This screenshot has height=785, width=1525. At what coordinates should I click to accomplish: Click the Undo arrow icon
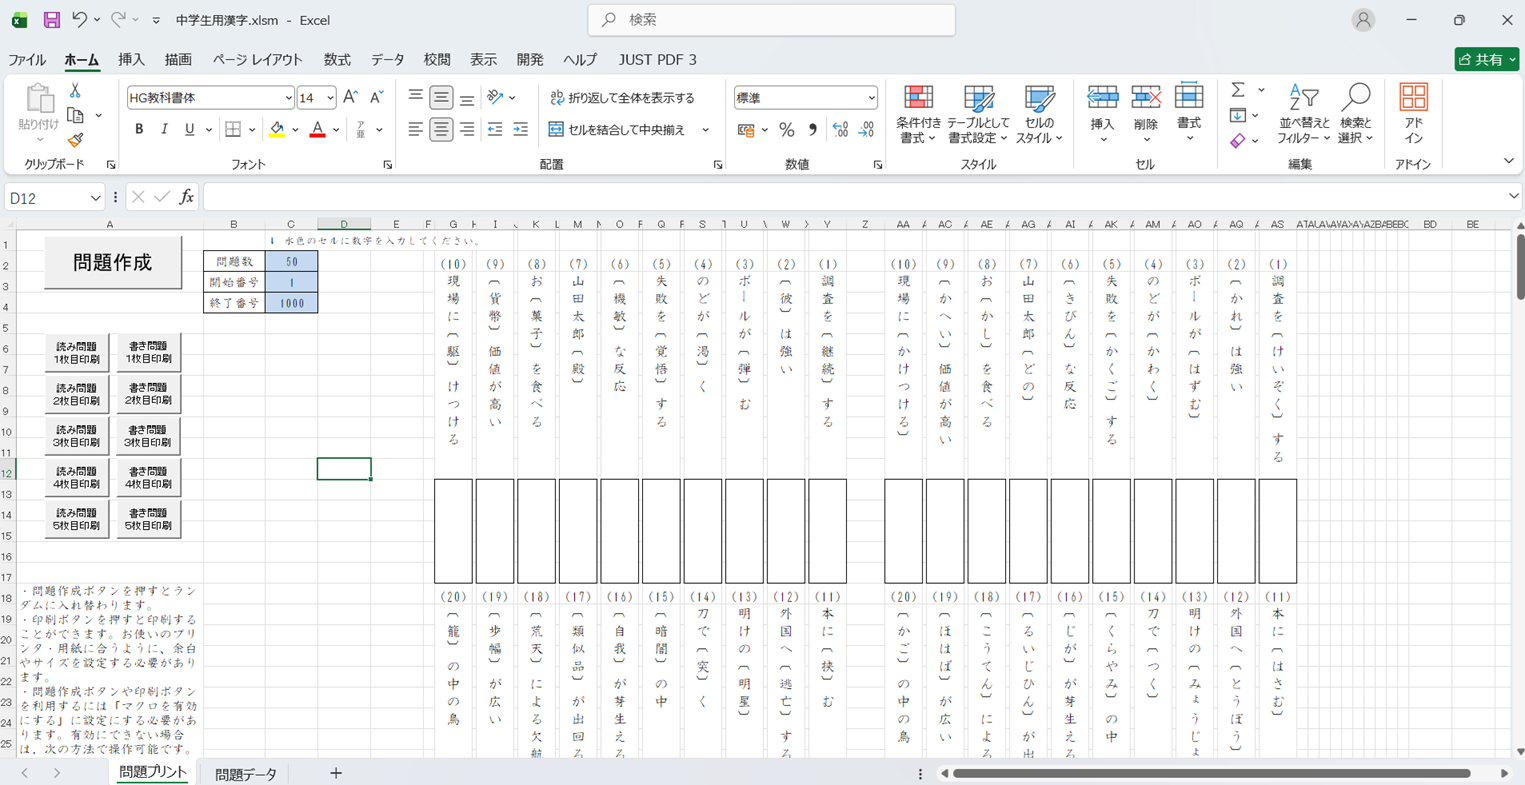[x=80, y=20]
